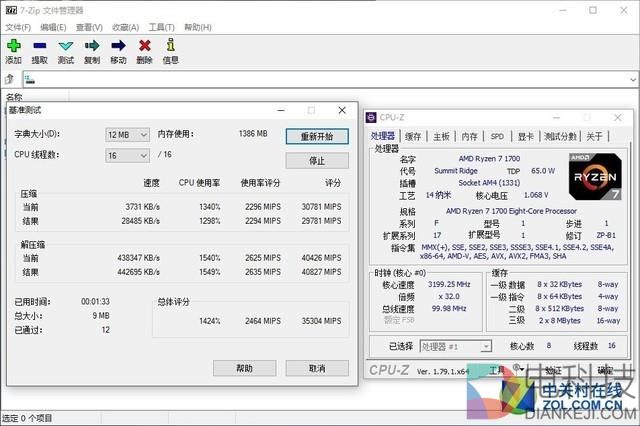
Task: Switch to the CPU-Z 处理器 tab
Action: [382, 136]
